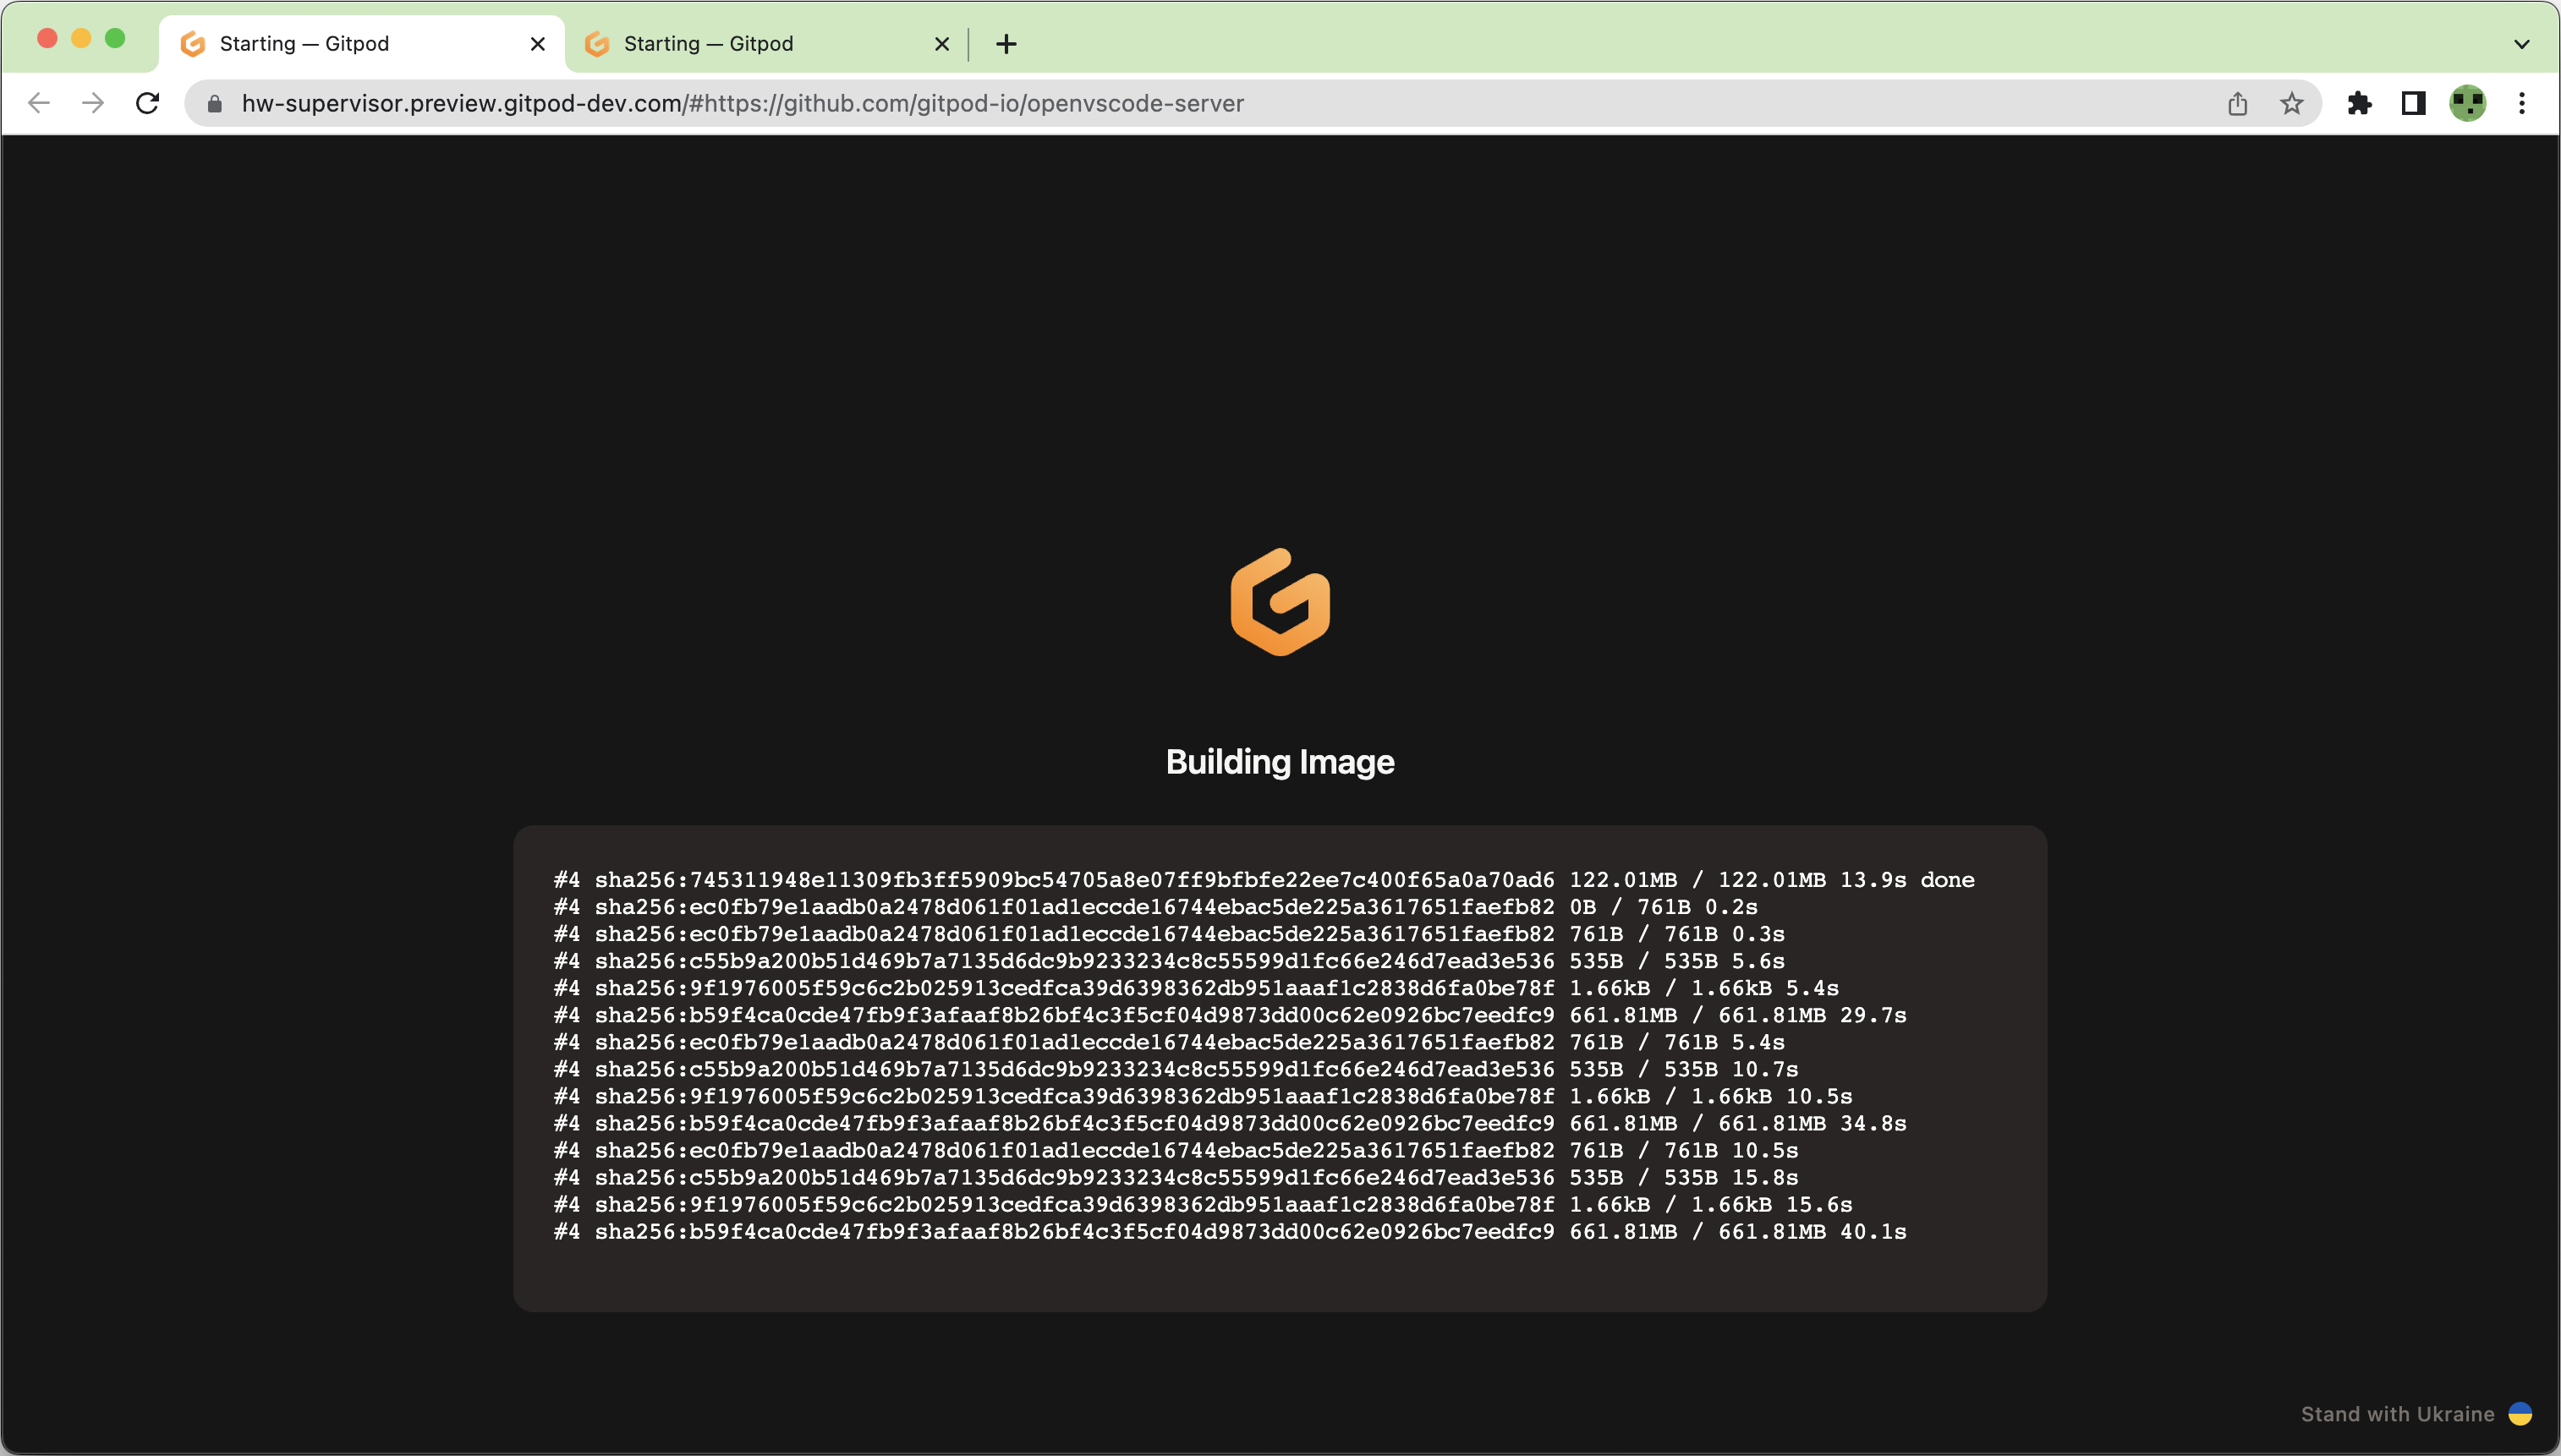Select log line 661.81MB 40.1s
The width and height of the screenshot is (2561, 1456).
point(1230,1231)
